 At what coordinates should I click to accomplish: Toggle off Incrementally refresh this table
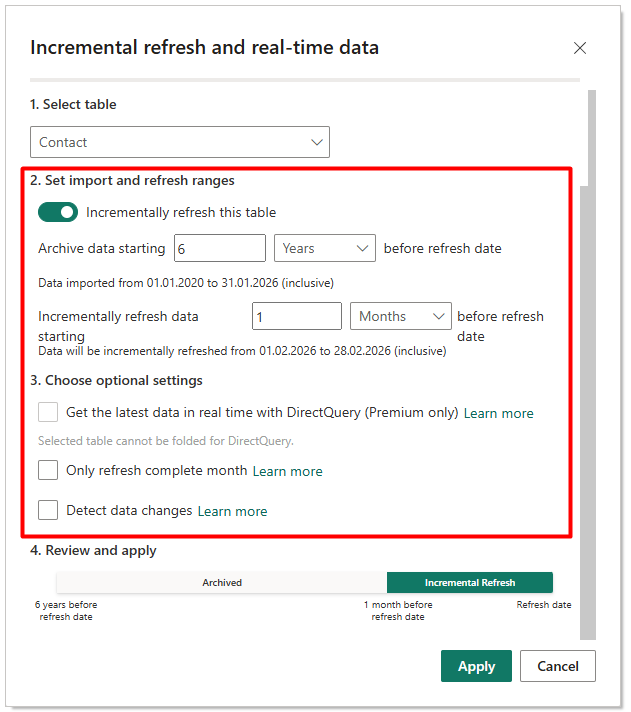pyautogui.click(x=58, y=212)
